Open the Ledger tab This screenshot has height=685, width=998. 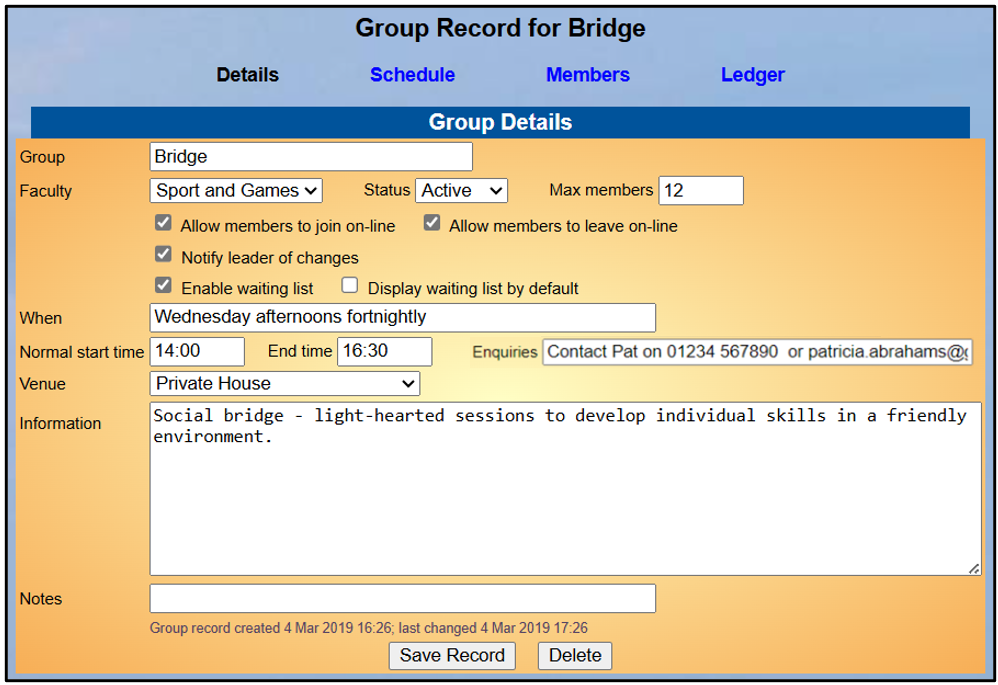pyautogui.click(x=752, y=74)
